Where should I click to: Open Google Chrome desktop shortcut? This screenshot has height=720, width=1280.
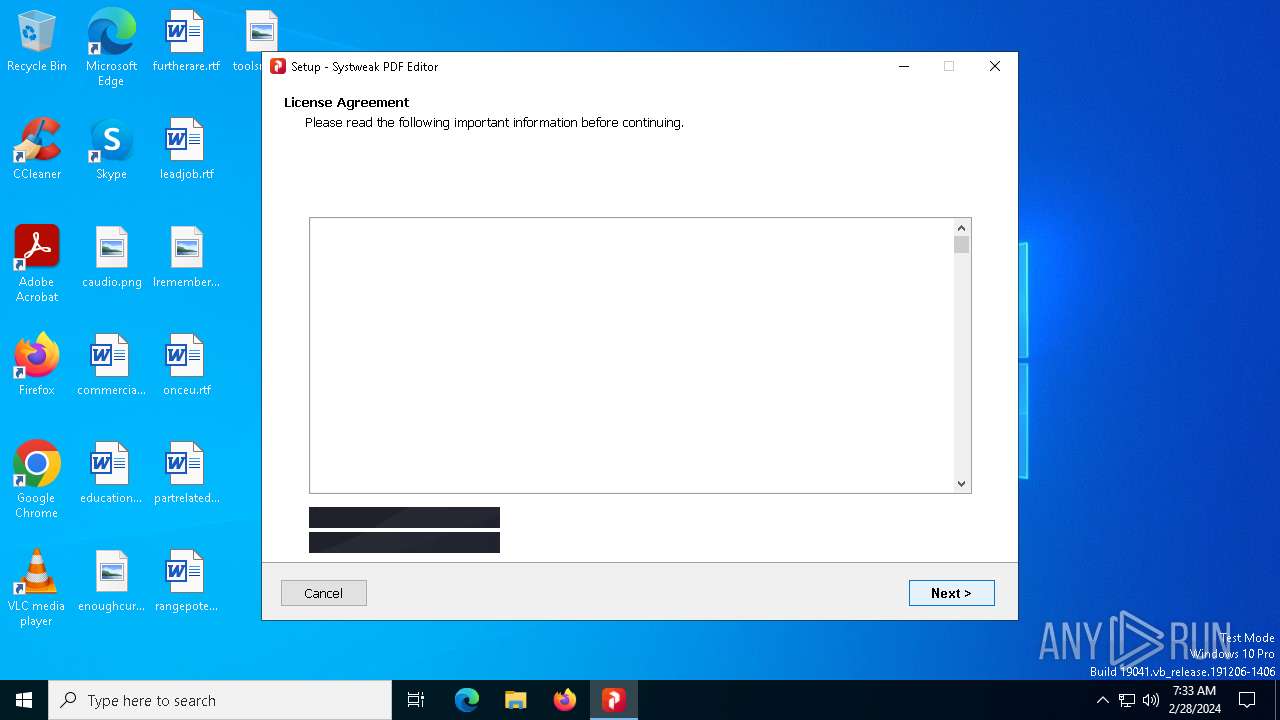(x=37, y=480)
